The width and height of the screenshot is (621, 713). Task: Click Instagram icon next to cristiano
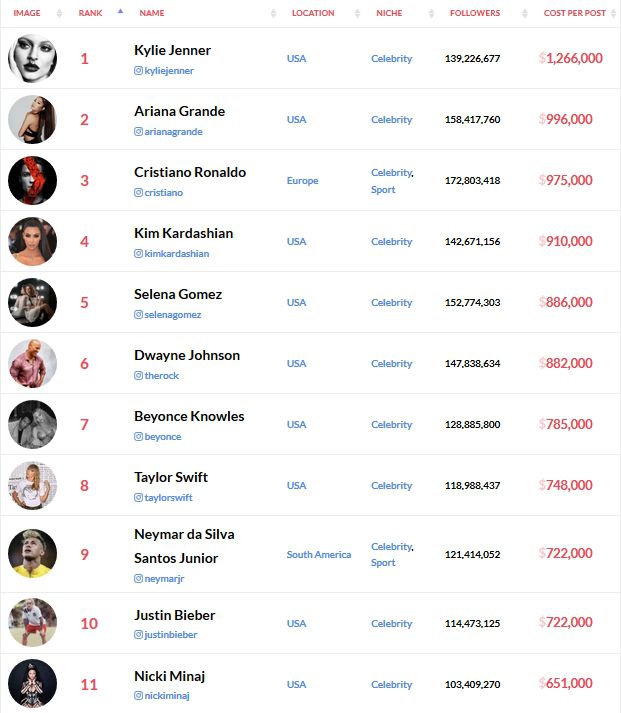(138, 192)
